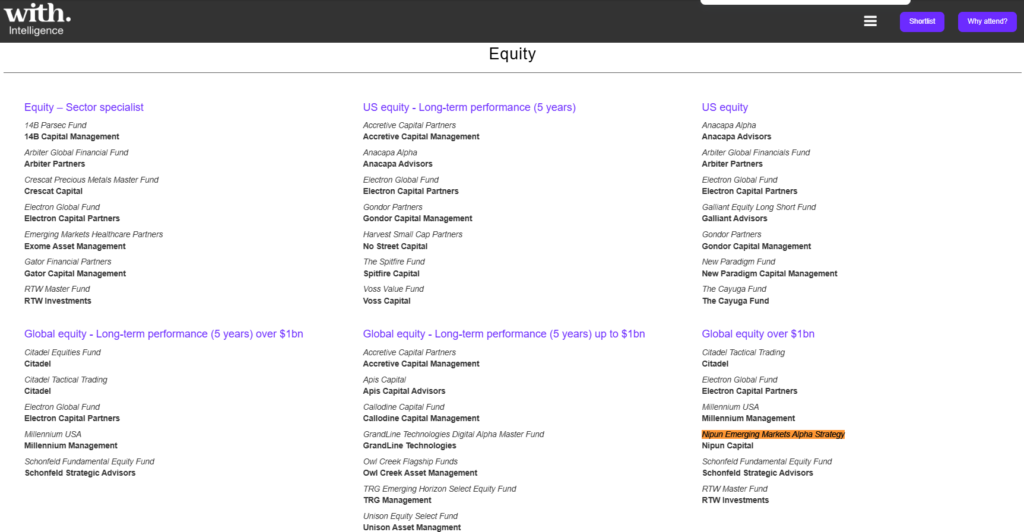Select Schonfeld Strategic Advisors under Global equity over $1bn

757,473
